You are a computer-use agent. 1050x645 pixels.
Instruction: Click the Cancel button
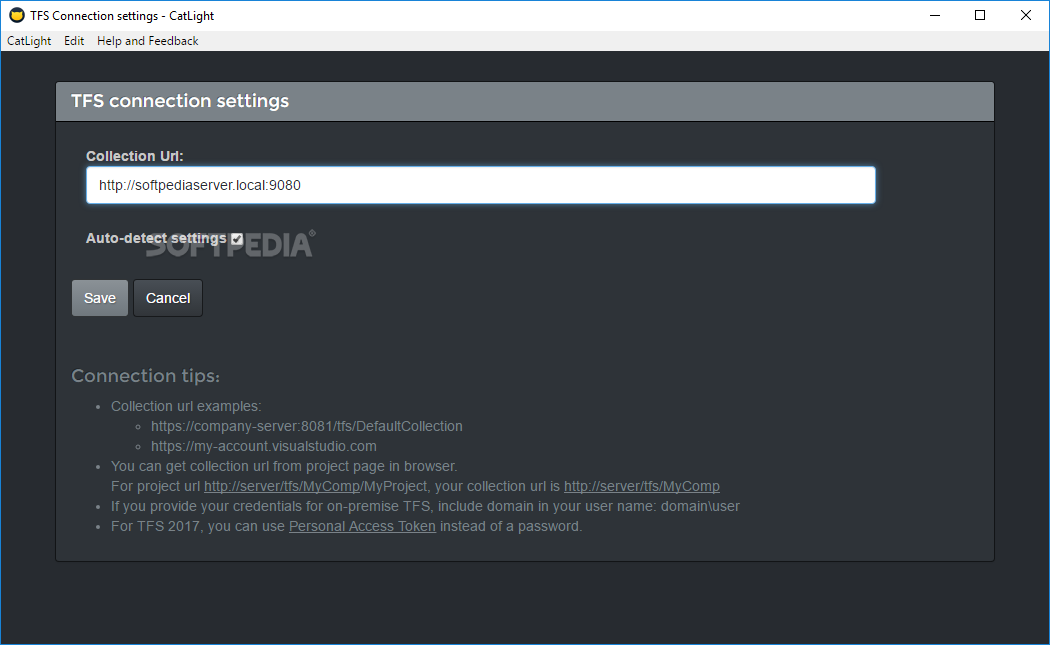point(168,298)
